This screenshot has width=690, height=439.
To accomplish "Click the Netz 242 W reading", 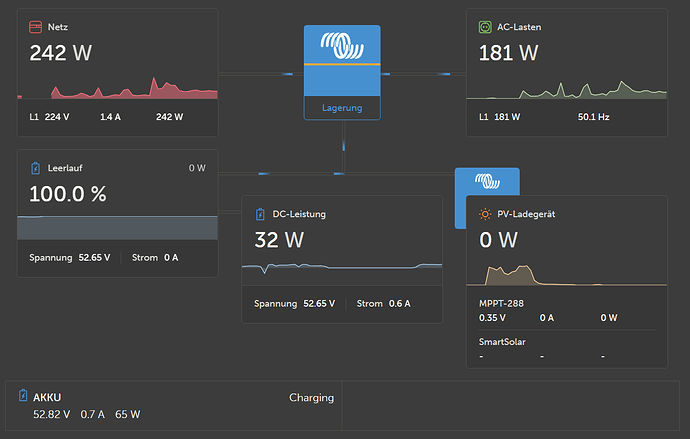I will point(61,53).
